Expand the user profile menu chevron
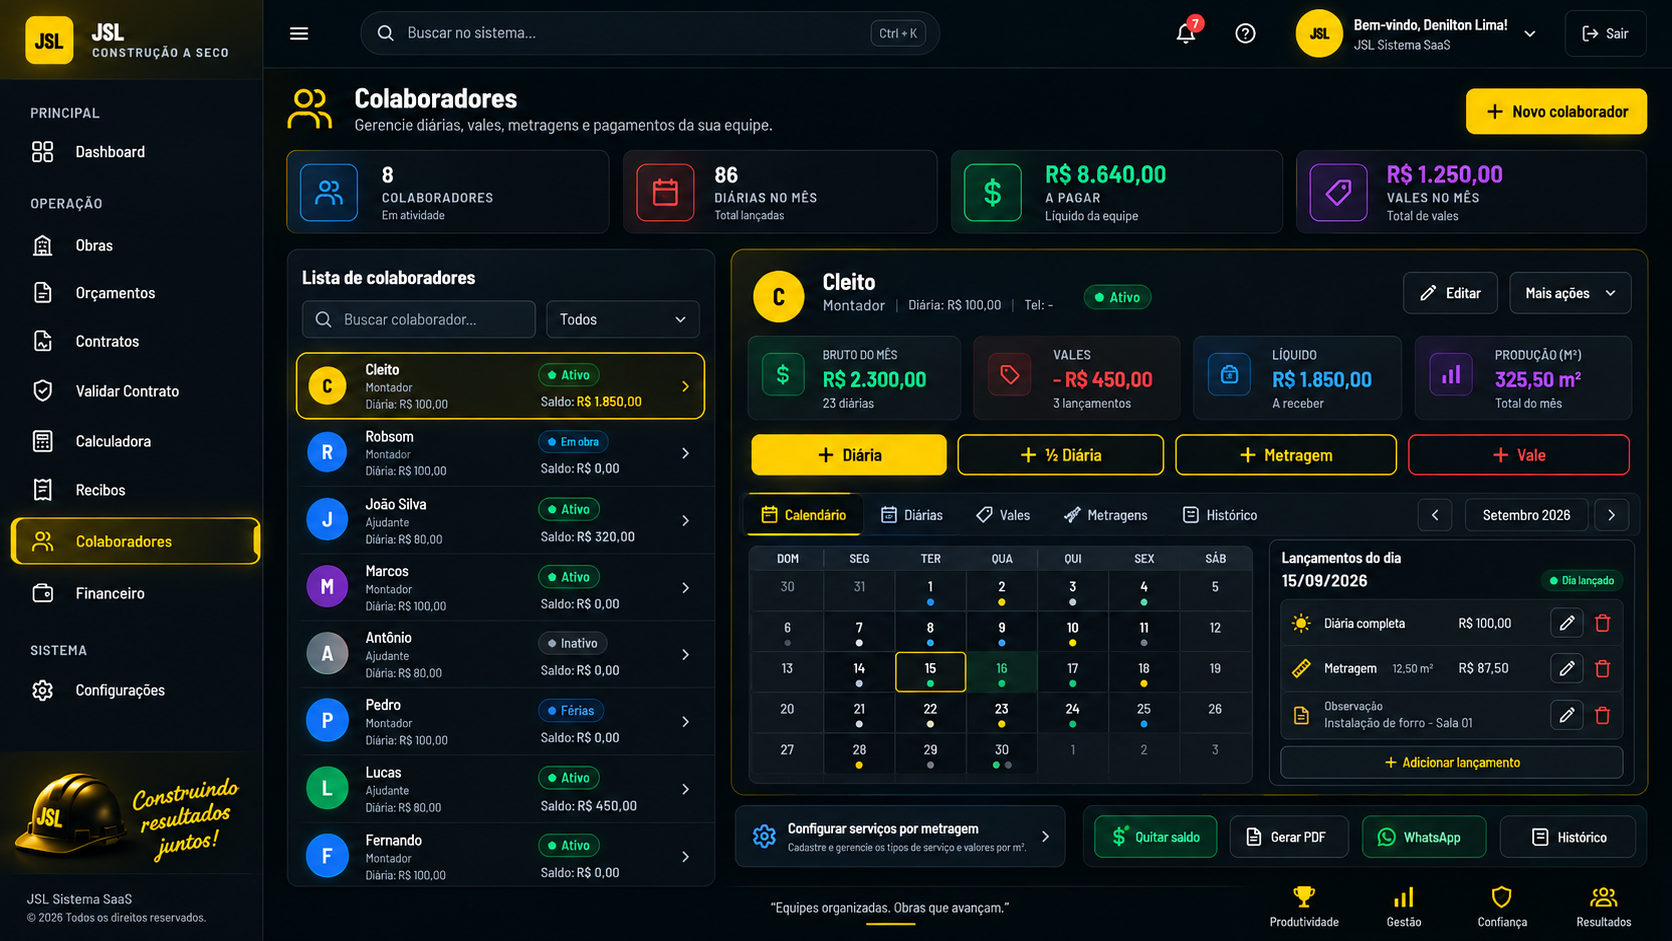1672x941 pixels. pyautogui.click(x=1530, y=34)
